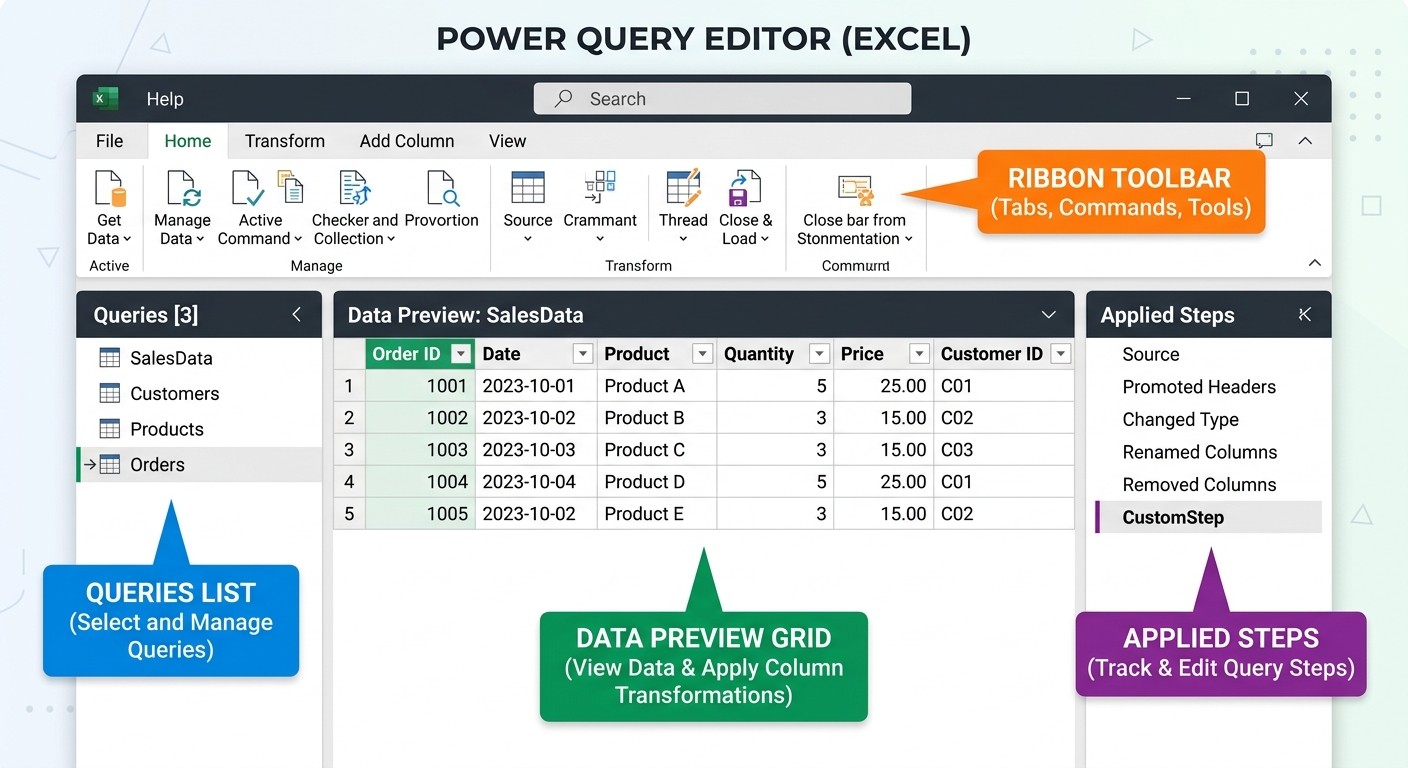Open the Active Command dropdown arrow

tap(298, 239)
